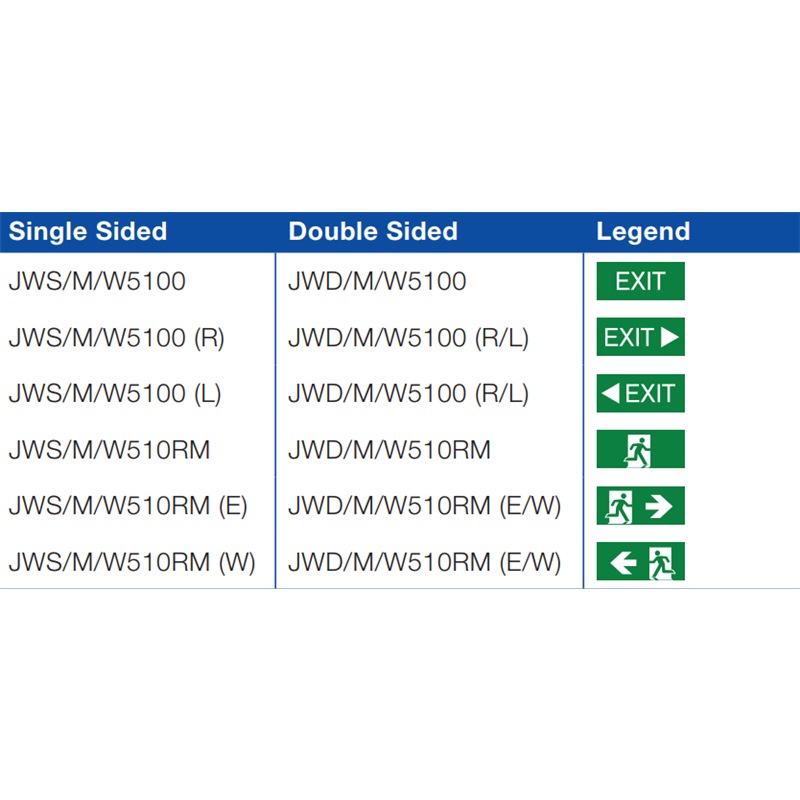Click the plain green EXIT sign icon
Image resolution: width=800 pixels, height=800 pixels.
[x=640, y=281]
